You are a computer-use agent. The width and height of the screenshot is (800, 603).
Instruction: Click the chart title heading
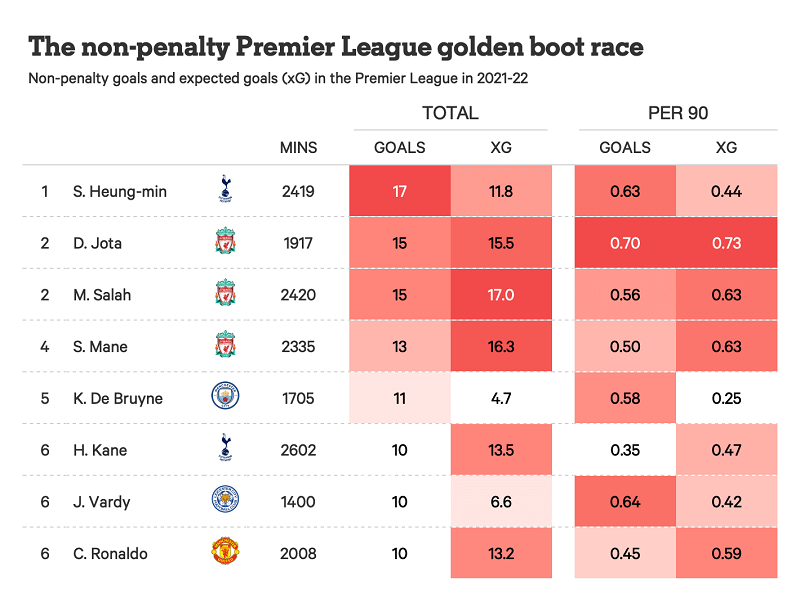[x=336, y=46]
